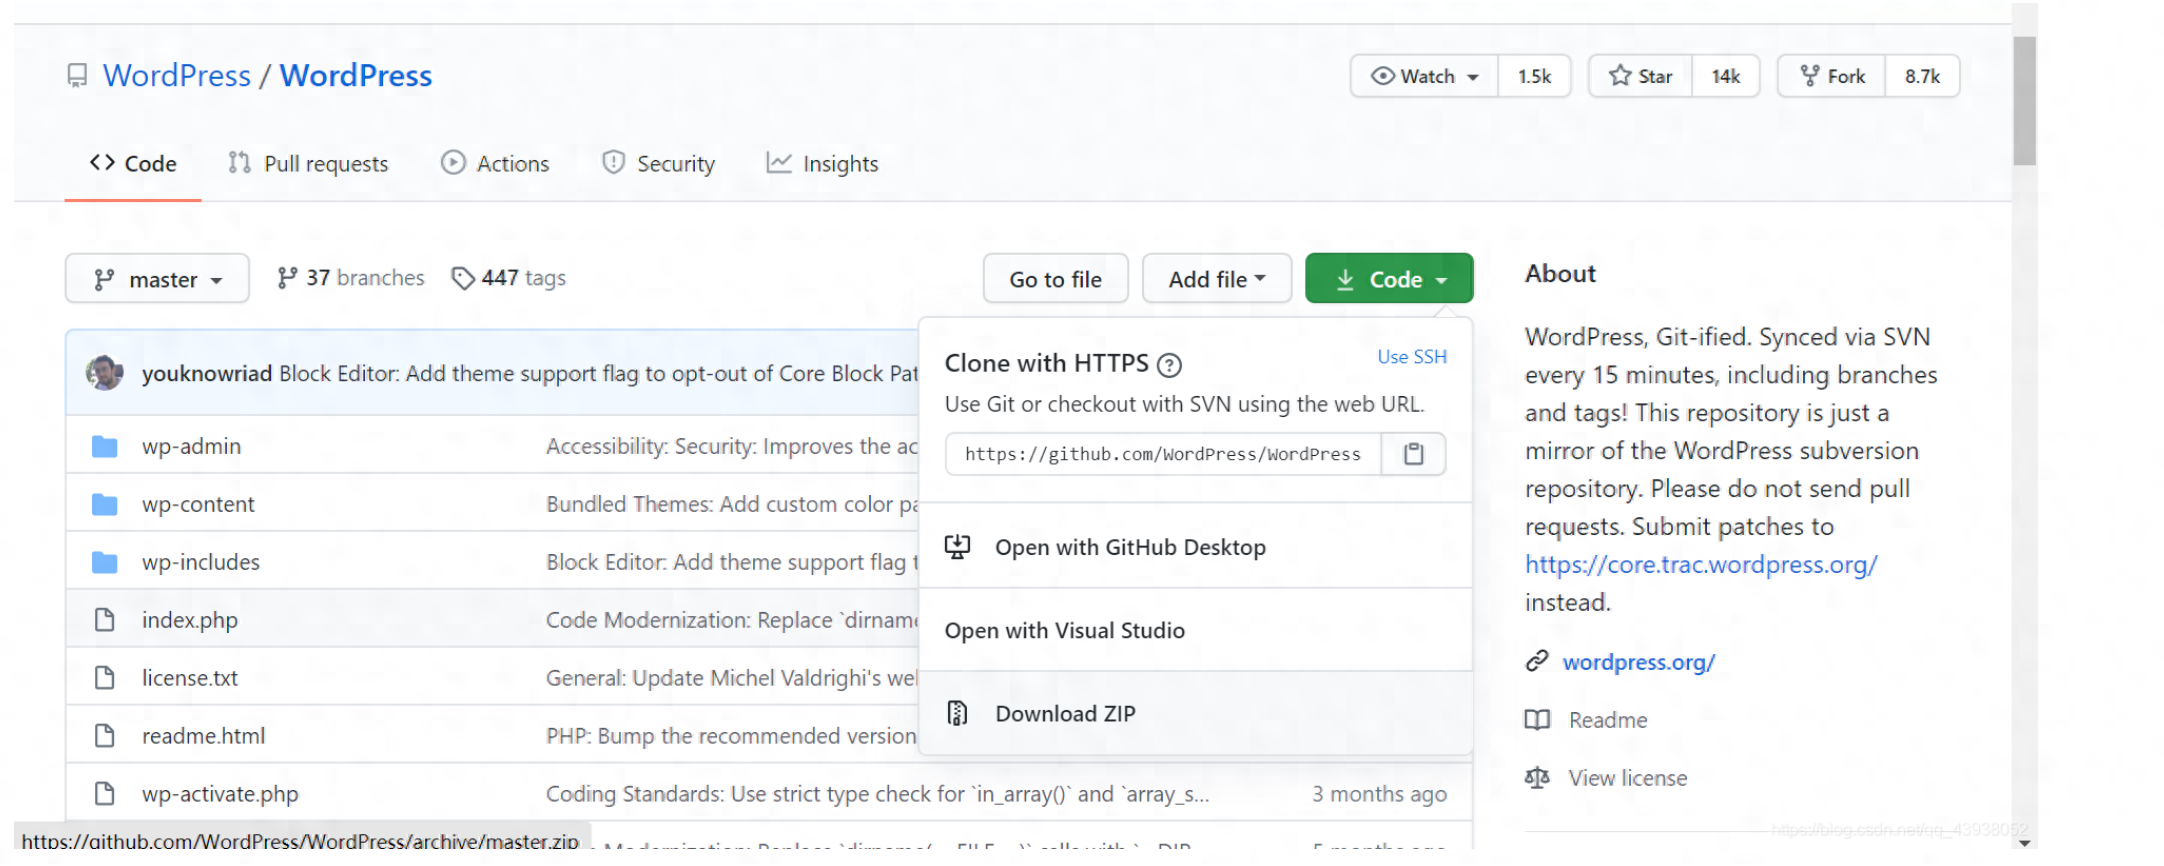
Task: Click the wp-includes folder icon
Action: [x=104, y=562]
